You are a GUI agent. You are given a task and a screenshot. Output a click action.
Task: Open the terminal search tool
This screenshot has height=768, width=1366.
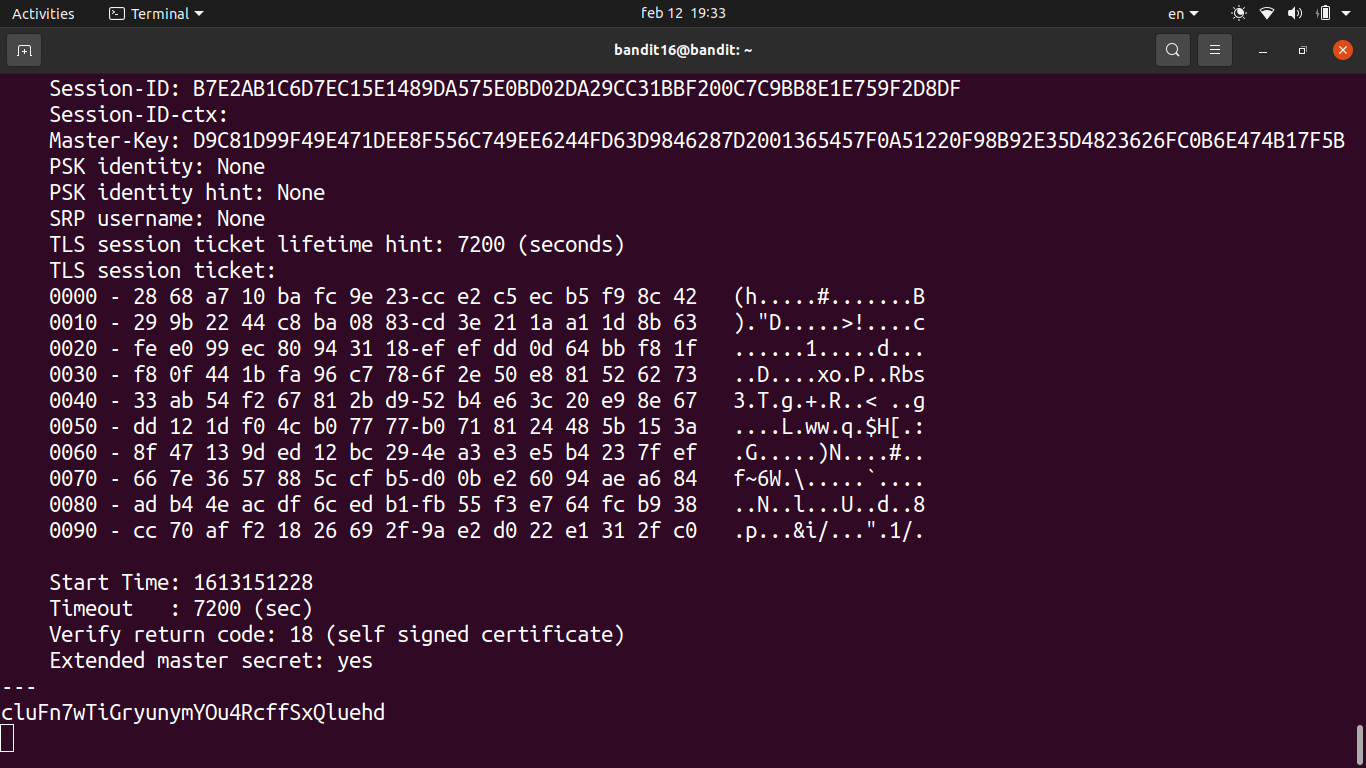pos(1173,50)
